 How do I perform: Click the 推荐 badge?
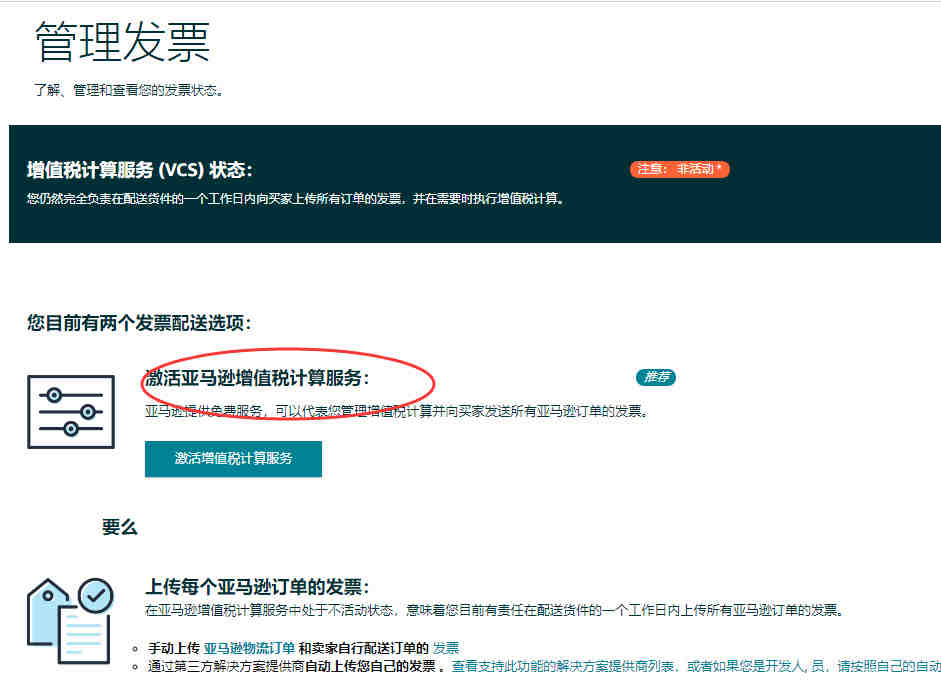[655, 377]
